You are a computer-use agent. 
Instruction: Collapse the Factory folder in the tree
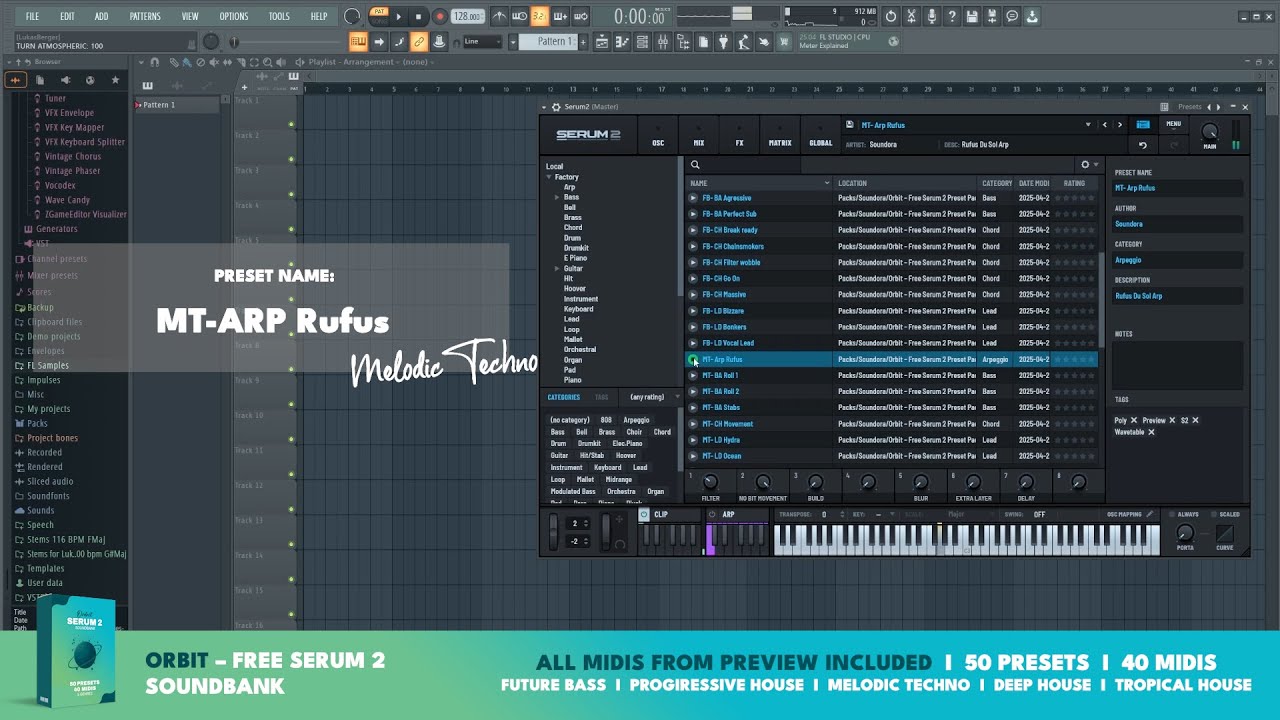(549, 177)
